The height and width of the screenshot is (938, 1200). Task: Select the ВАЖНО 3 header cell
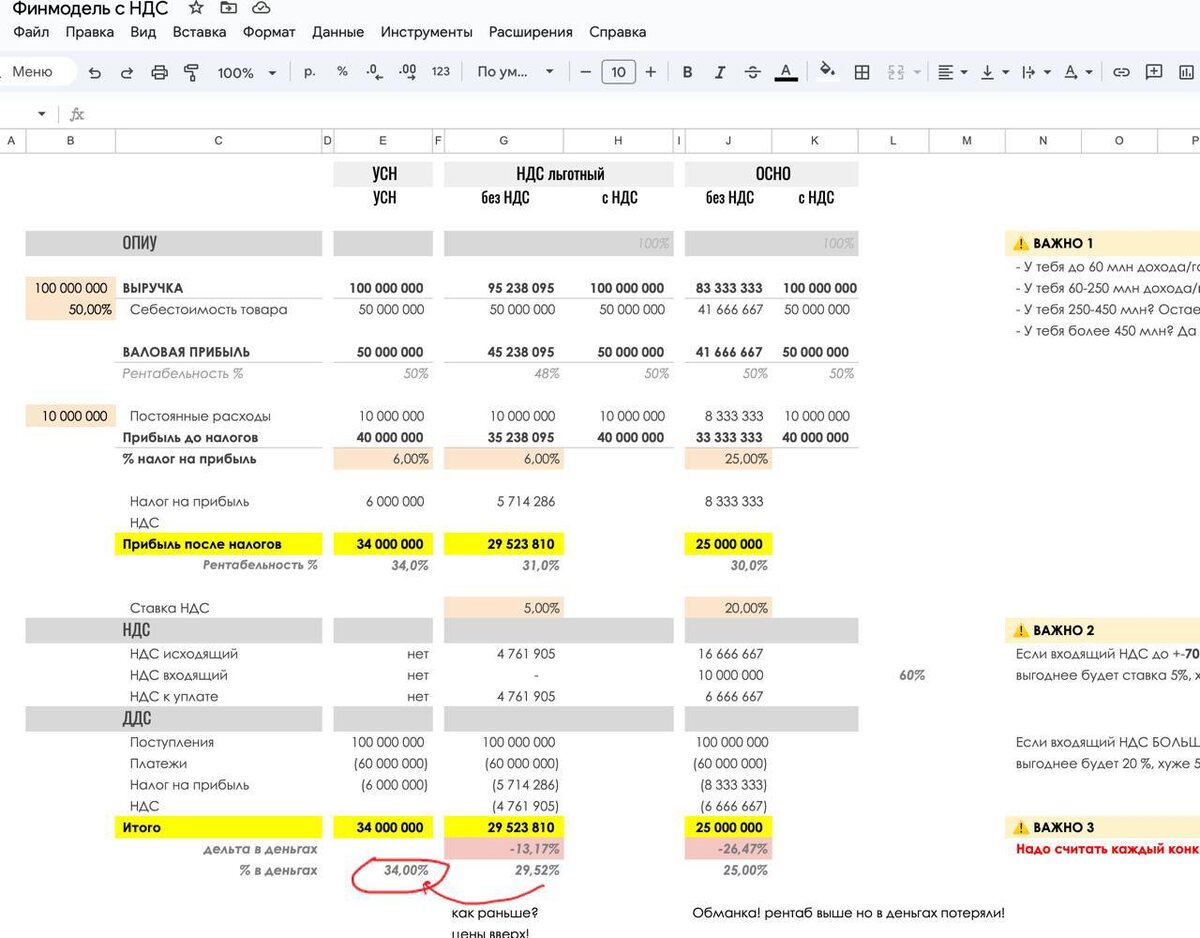pyautogui.click(x=1102, y=827)
